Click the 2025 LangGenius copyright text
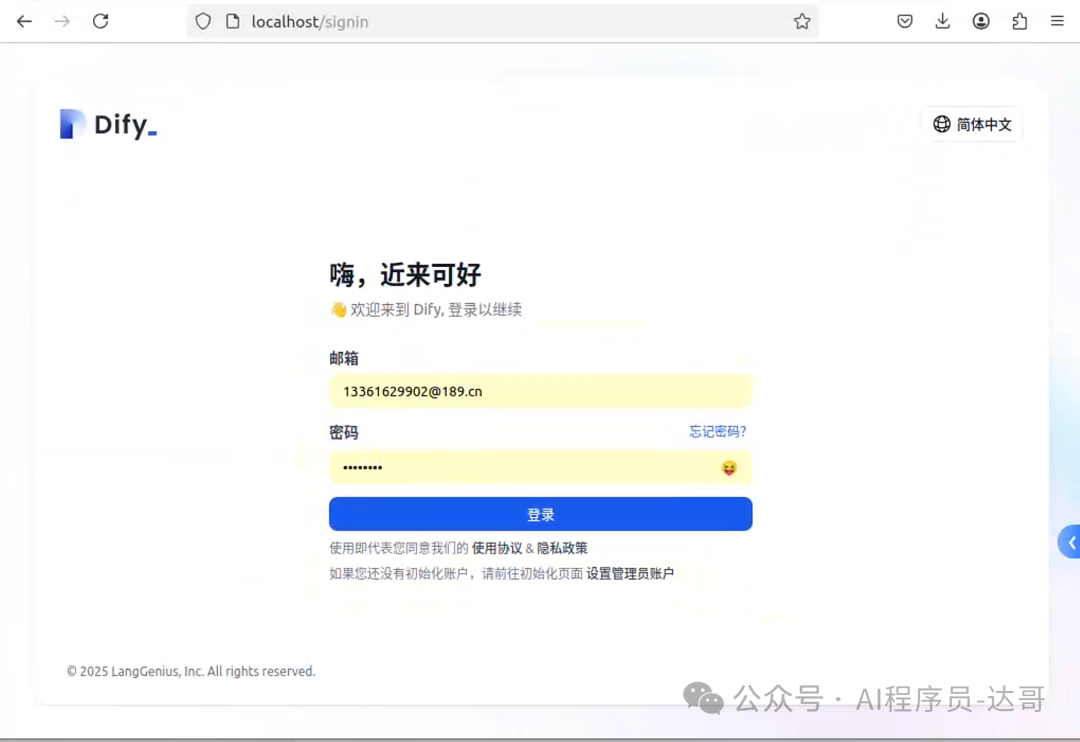This screenshot has width=1080, height=742. point(191,671)
